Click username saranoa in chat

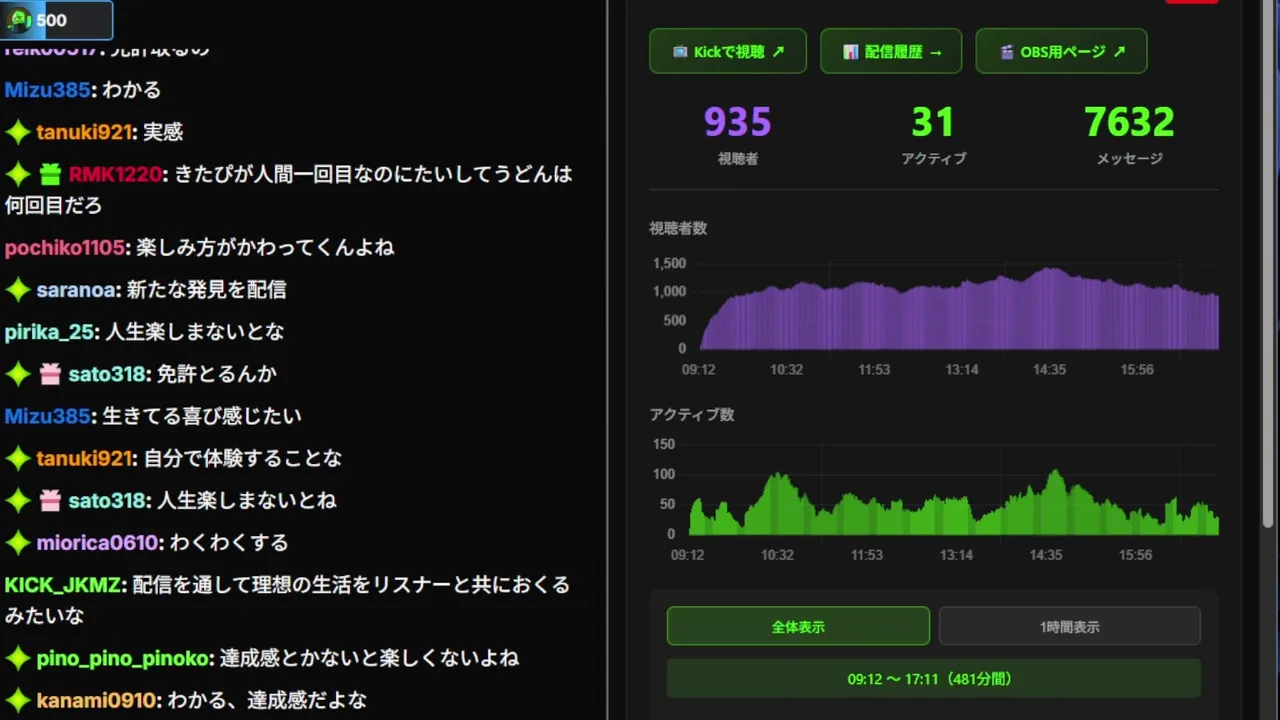pos(75,290)
